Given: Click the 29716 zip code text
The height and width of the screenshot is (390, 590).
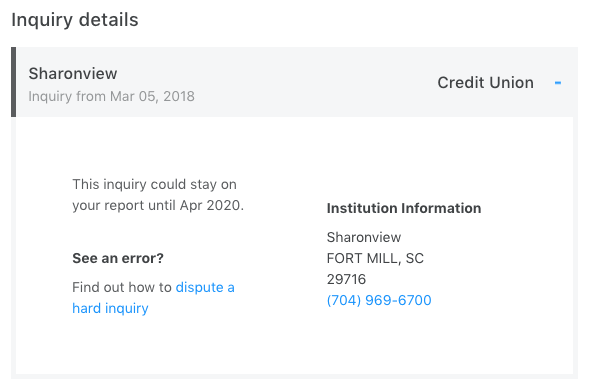Looking at the screenshot, I should 346,279.
